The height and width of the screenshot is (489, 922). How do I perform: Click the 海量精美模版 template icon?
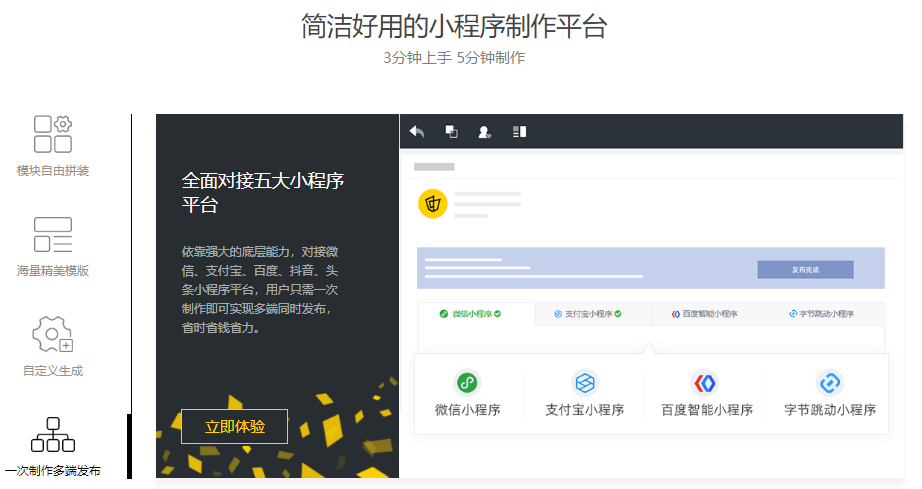pos(53,235)
